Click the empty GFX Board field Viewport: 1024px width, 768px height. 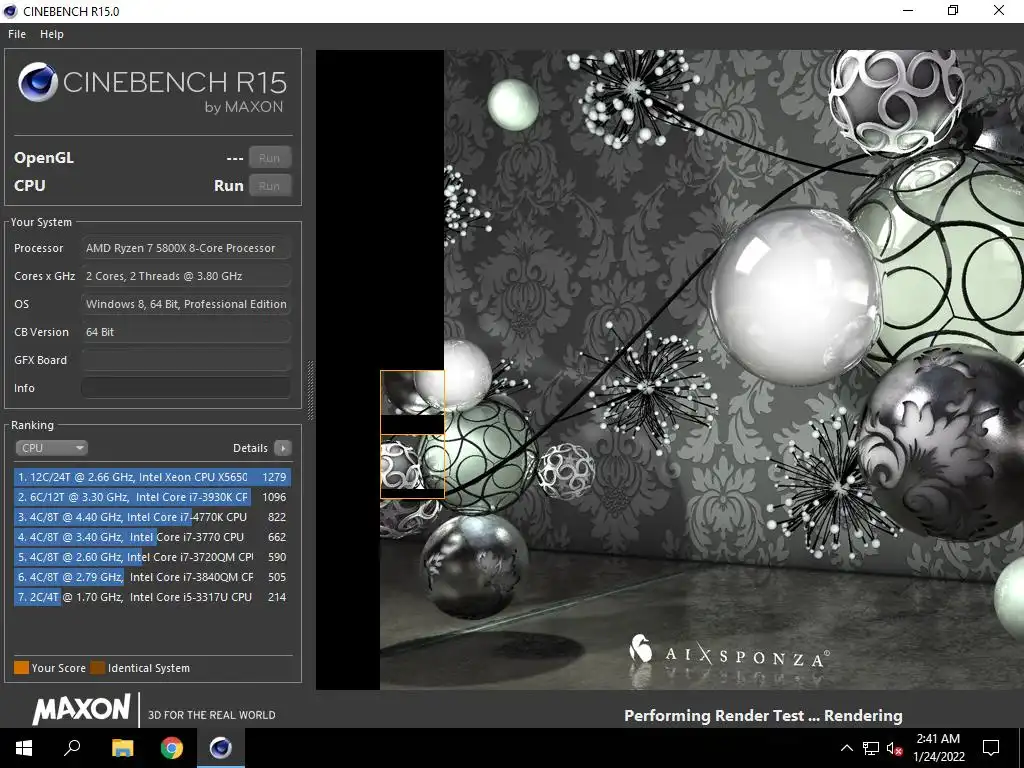click(186, 360)
